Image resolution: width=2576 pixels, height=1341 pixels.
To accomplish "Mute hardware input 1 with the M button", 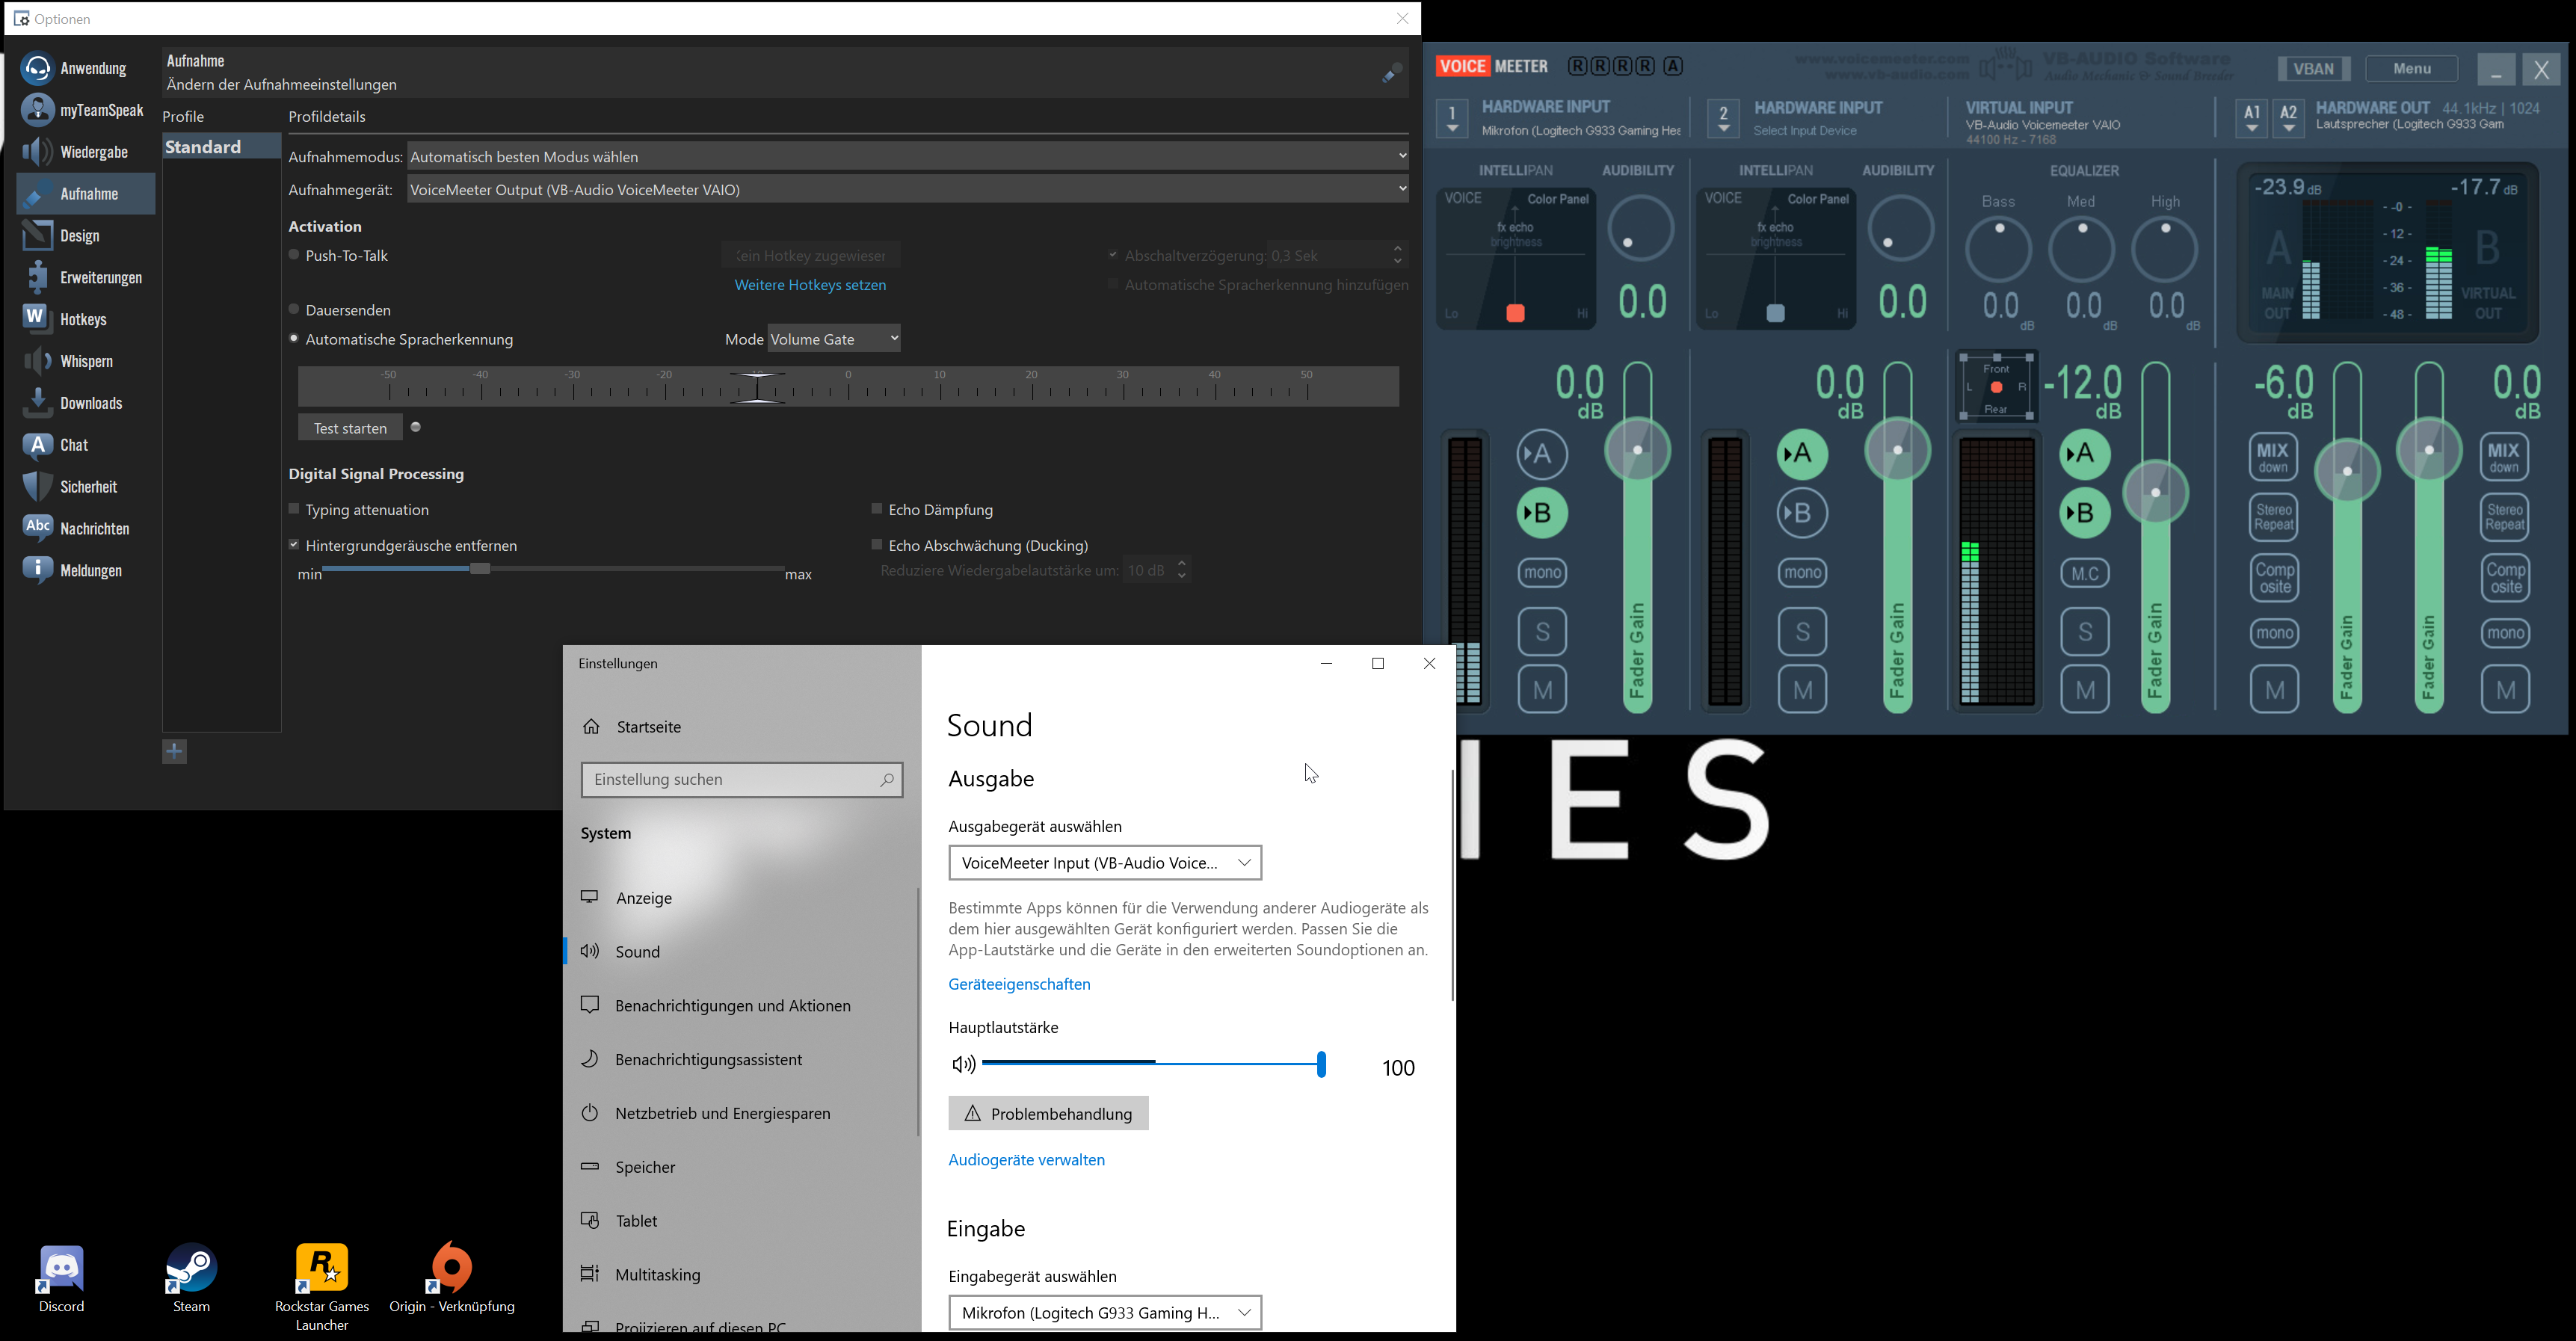I will click(x=1542, y=690).
